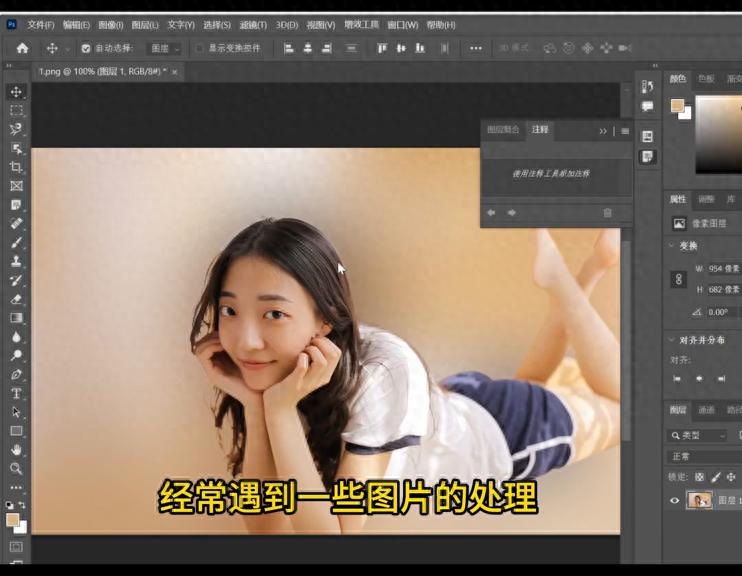Click the foreground color swatch in toolbar
742x576 pixels.
(x=12, y=519)
